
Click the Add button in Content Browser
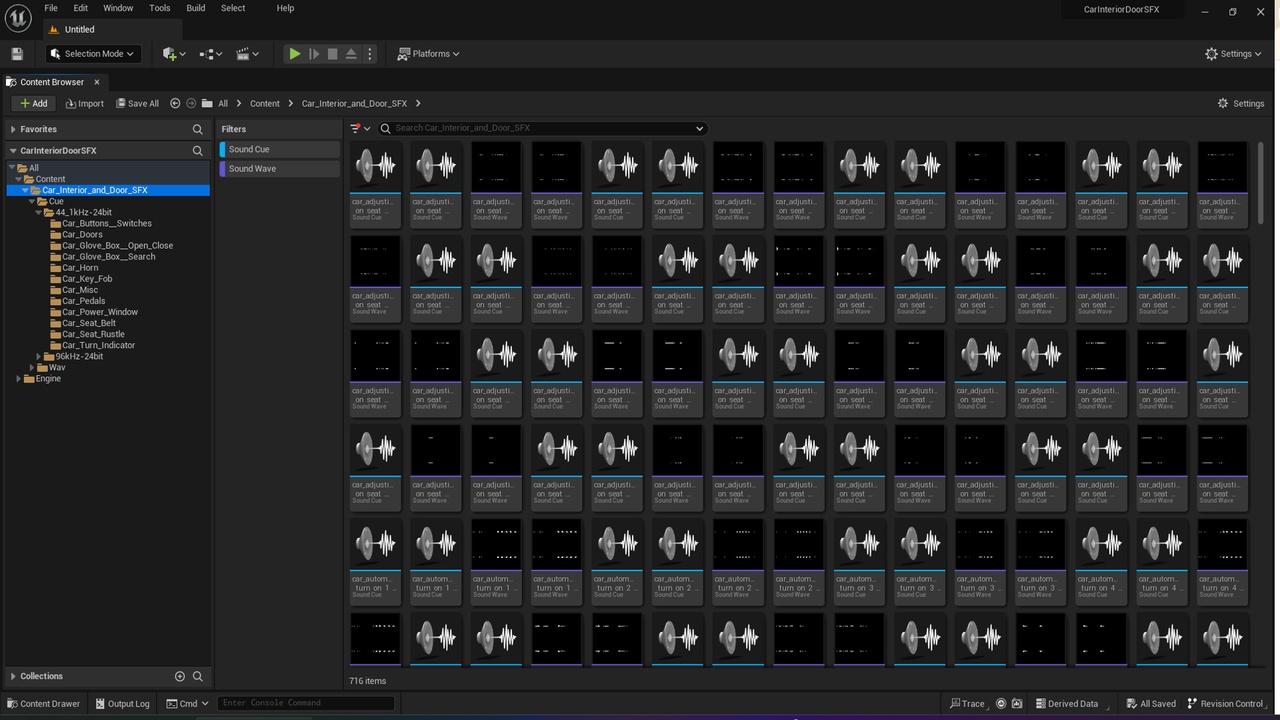[33, 103]
